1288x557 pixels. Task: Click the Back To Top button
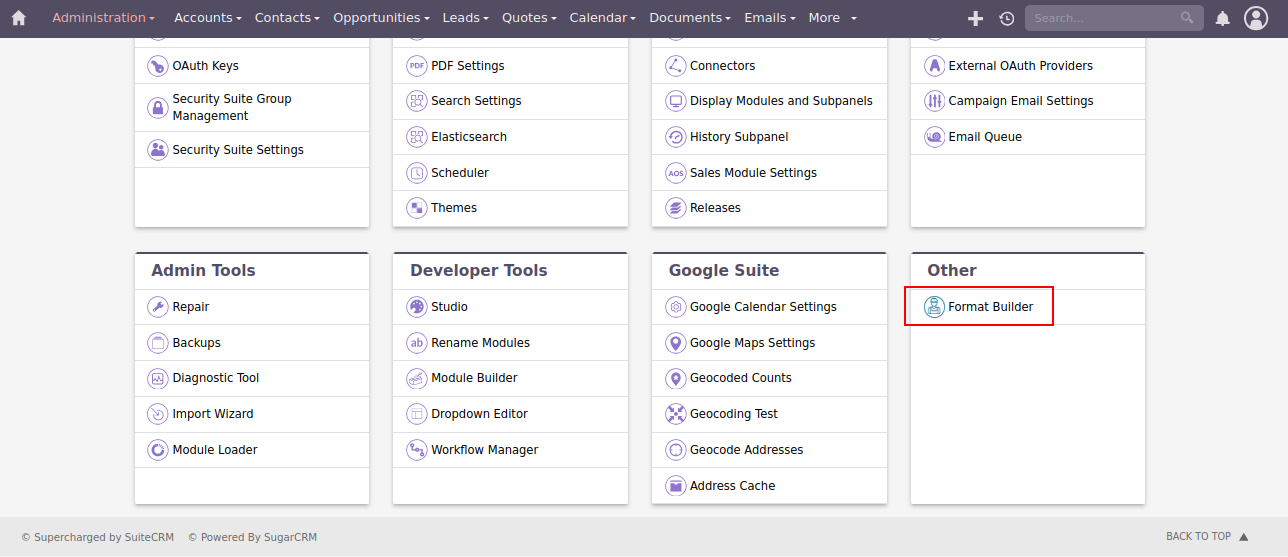[x=1206, y=537]
